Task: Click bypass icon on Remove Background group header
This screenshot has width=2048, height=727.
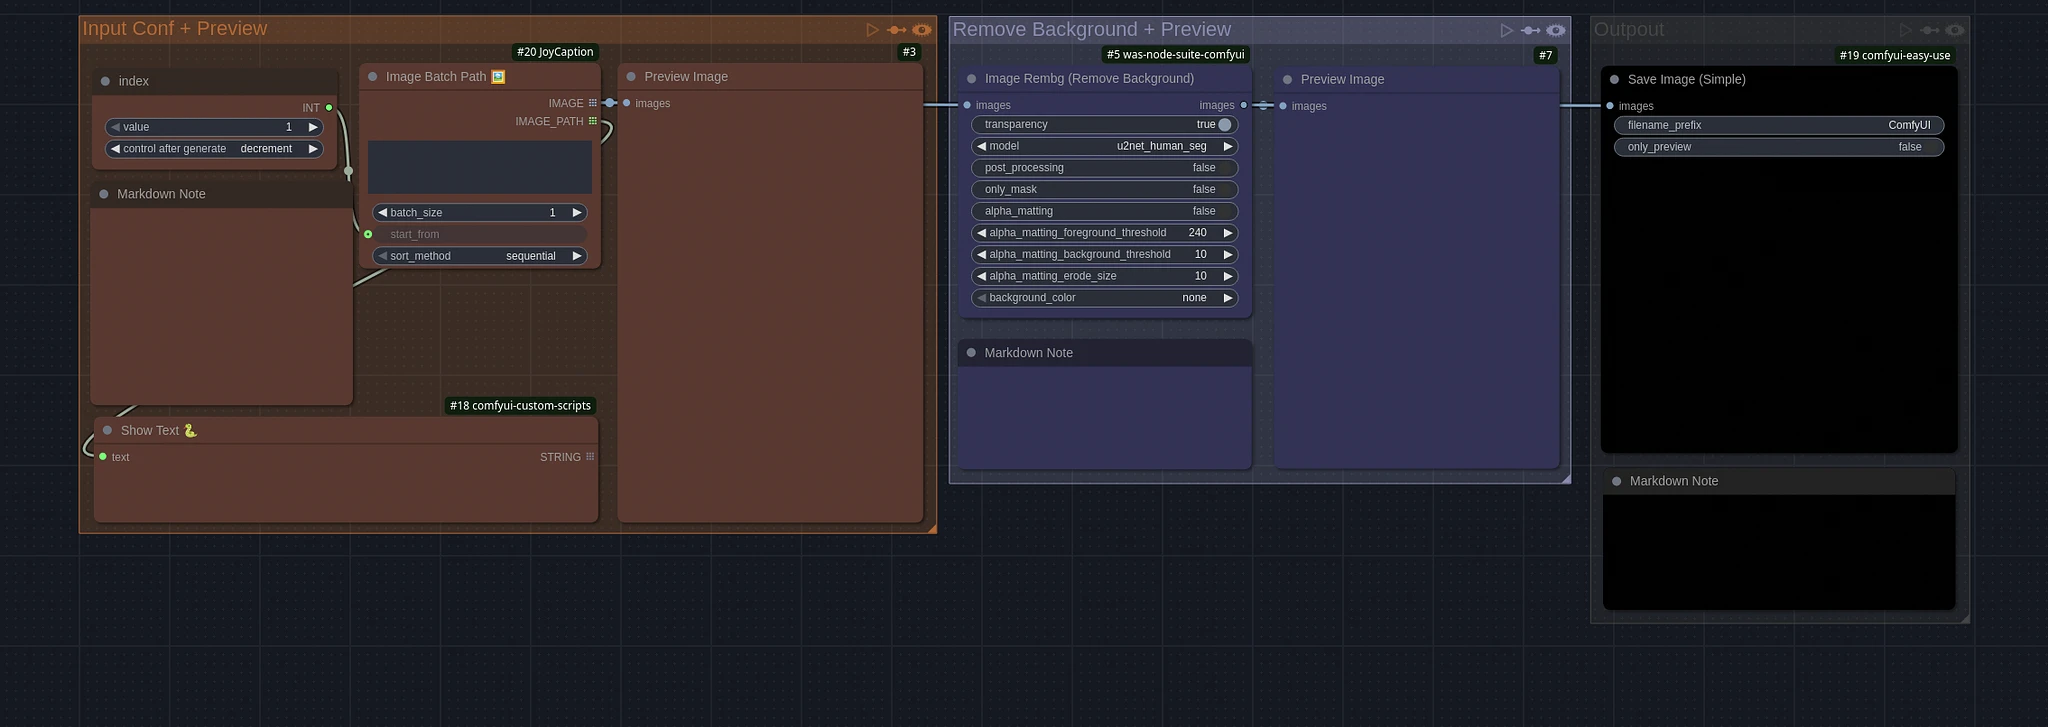Action: 1530,31
